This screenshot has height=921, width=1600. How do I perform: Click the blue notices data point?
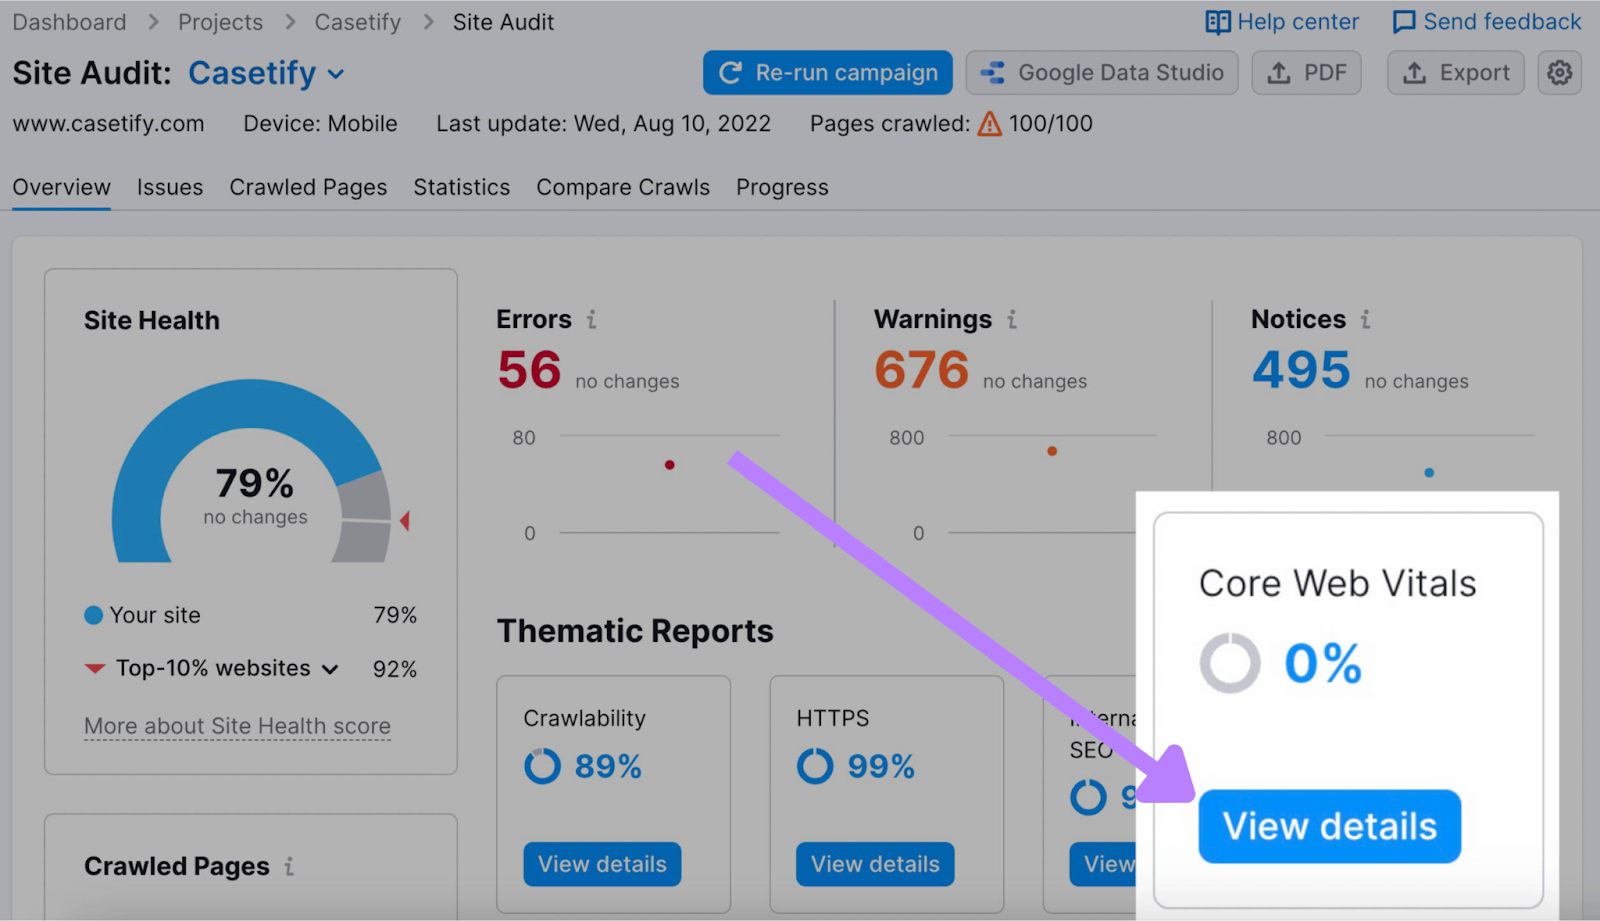[x=1429, y=473]
